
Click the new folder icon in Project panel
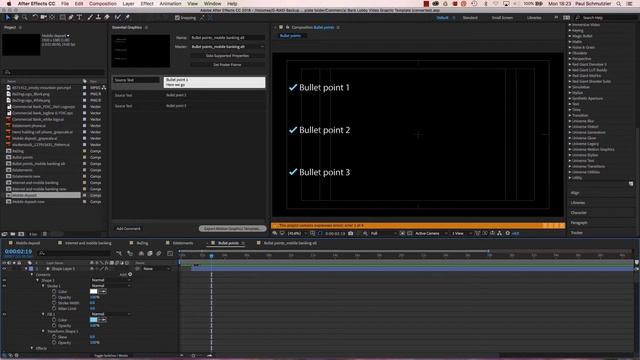13,234
